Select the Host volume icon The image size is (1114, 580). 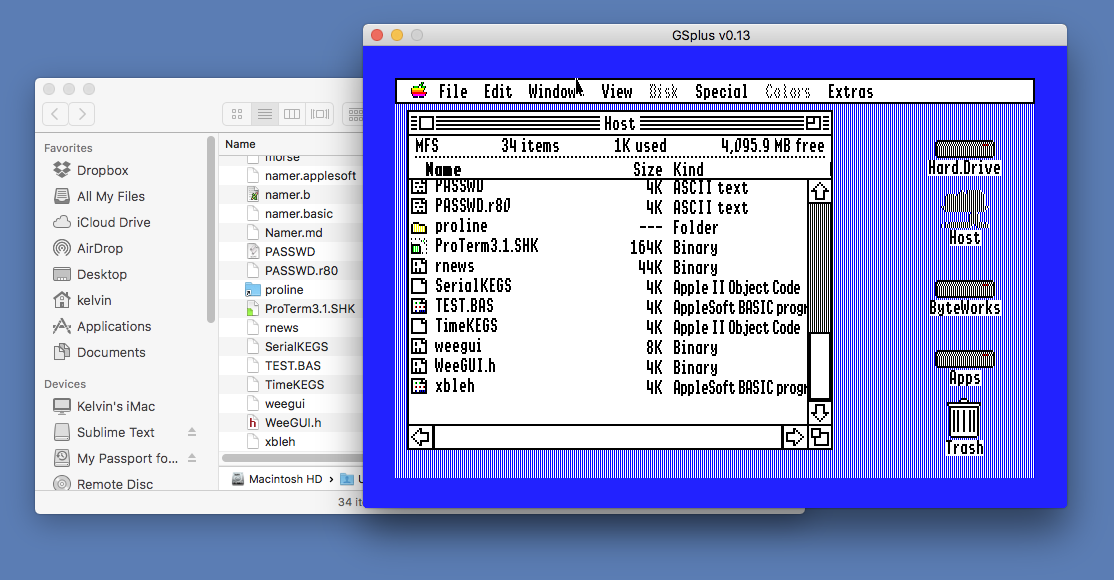tap(964, 210)
